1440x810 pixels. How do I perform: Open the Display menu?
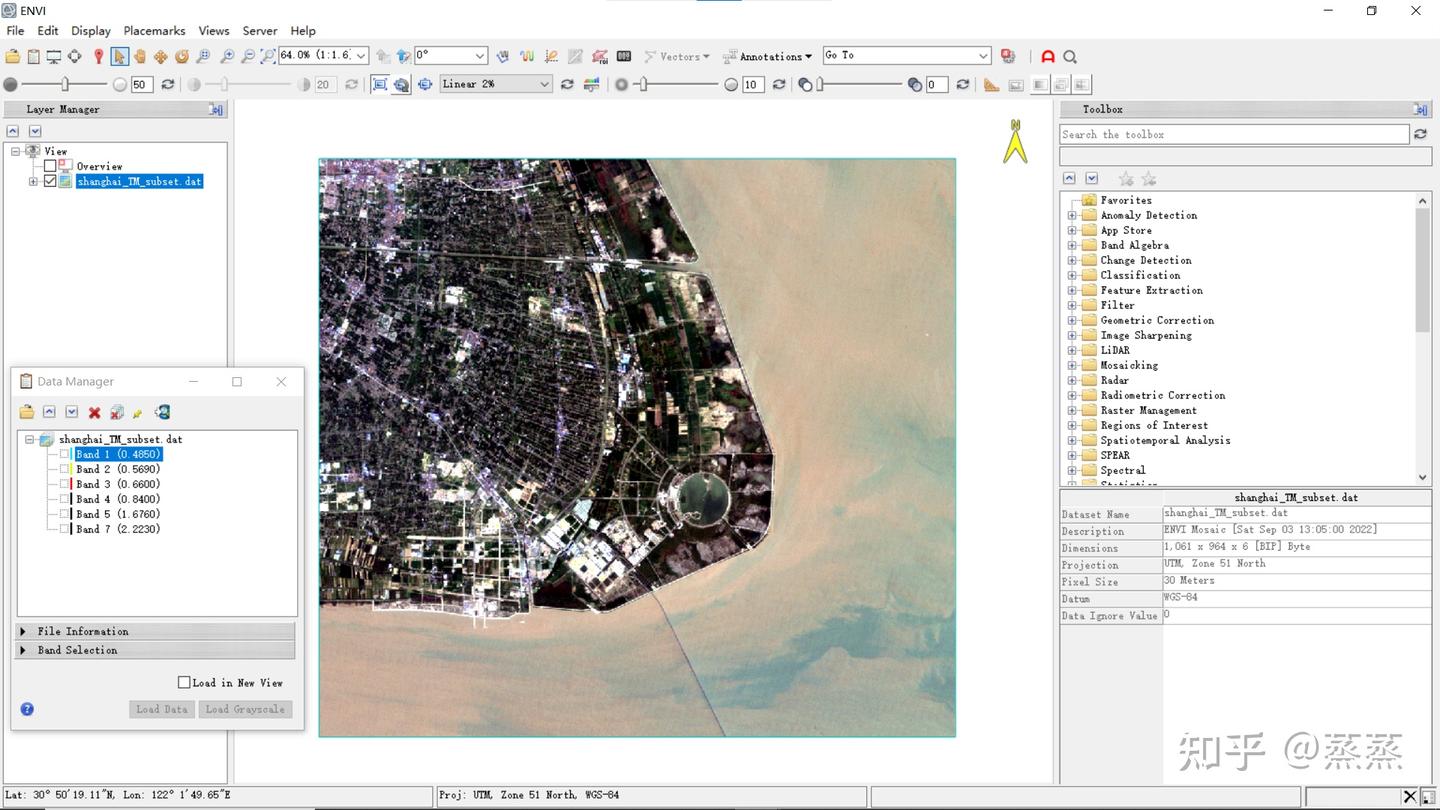point(90,31)
